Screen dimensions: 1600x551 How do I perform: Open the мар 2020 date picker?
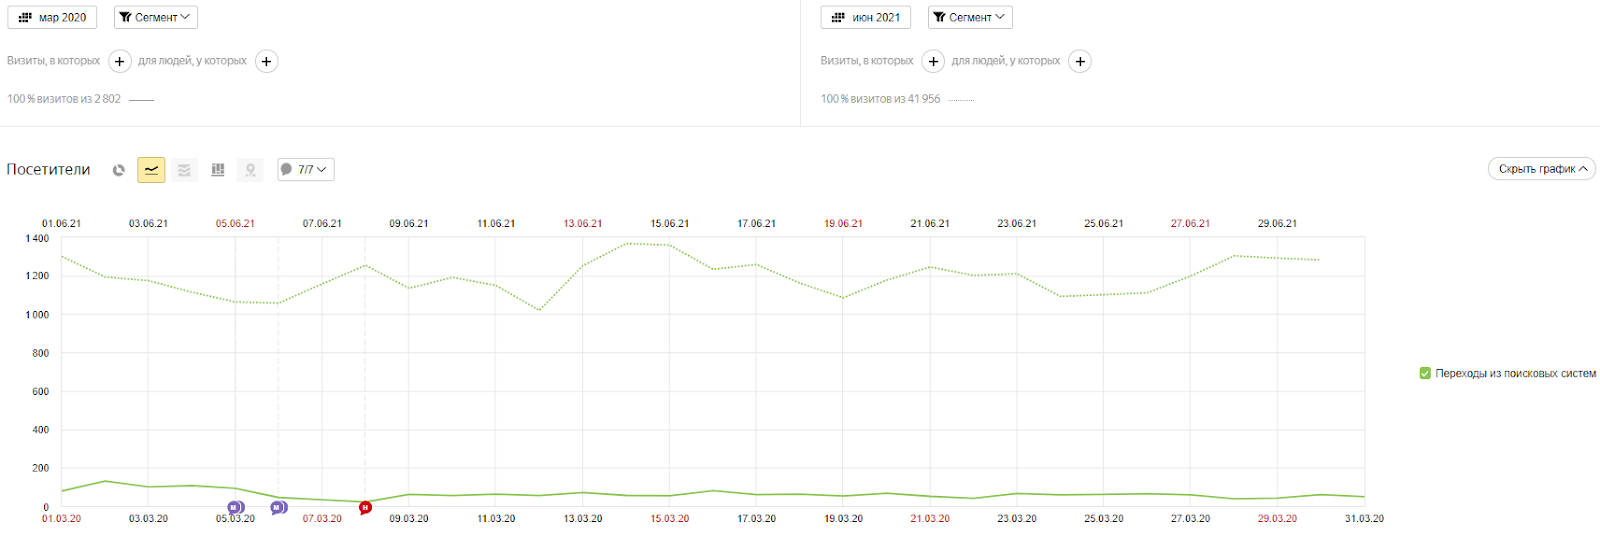[x=53, y=17]
